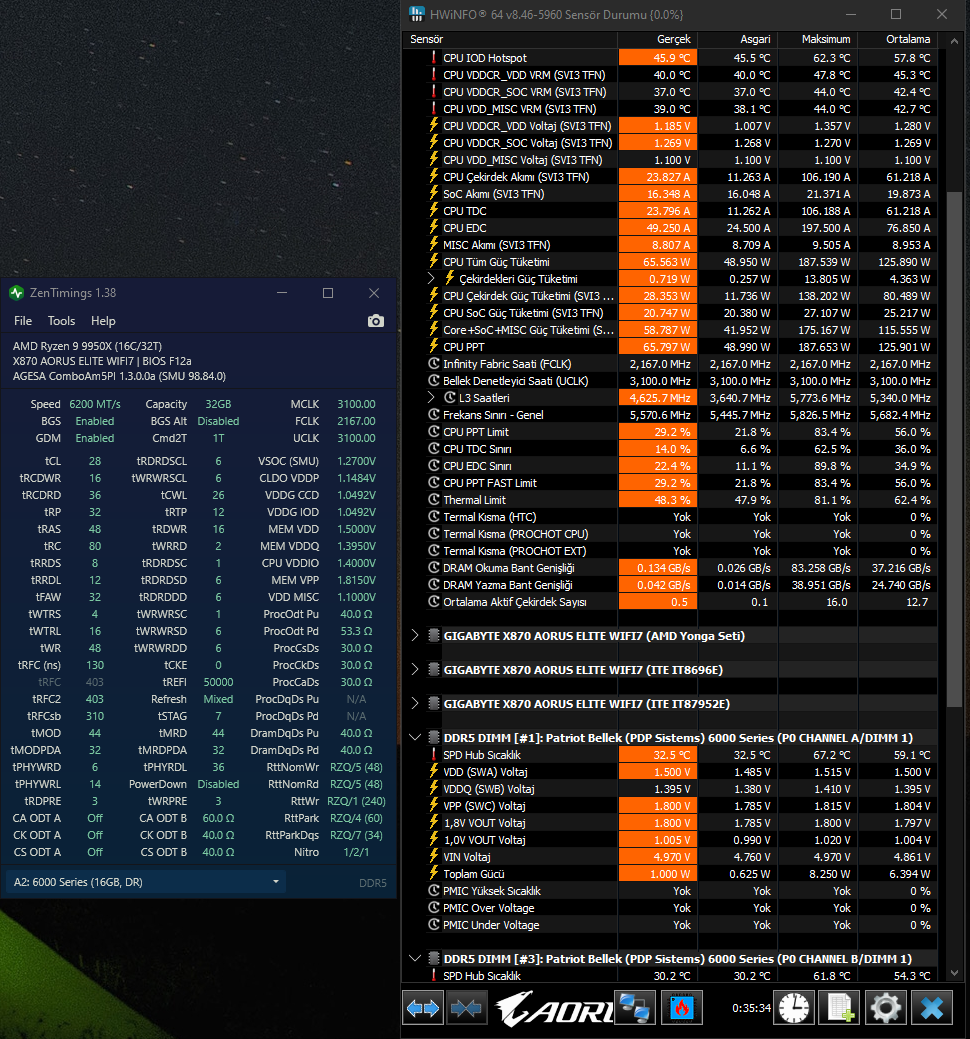Open the Tools menu in ZenTimings

pos(61,321)
